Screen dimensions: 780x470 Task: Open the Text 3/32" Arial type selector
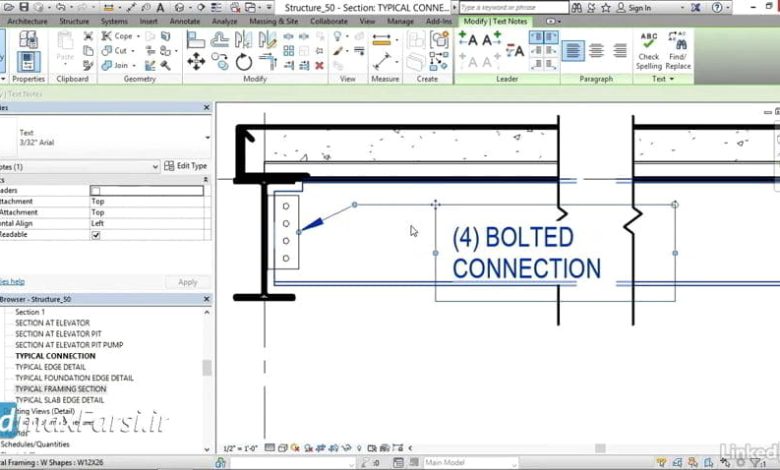(105, 138)
